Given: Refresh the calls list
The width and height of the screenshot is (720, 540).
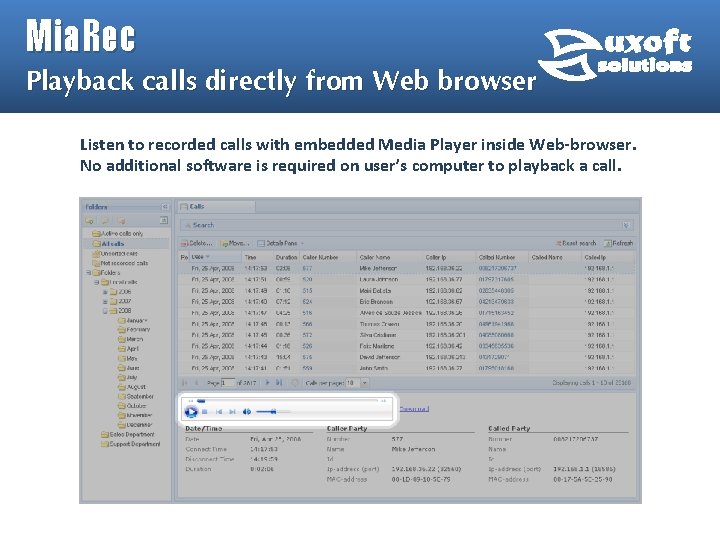Looking at the screenshot, I should [x=619, y=243].
